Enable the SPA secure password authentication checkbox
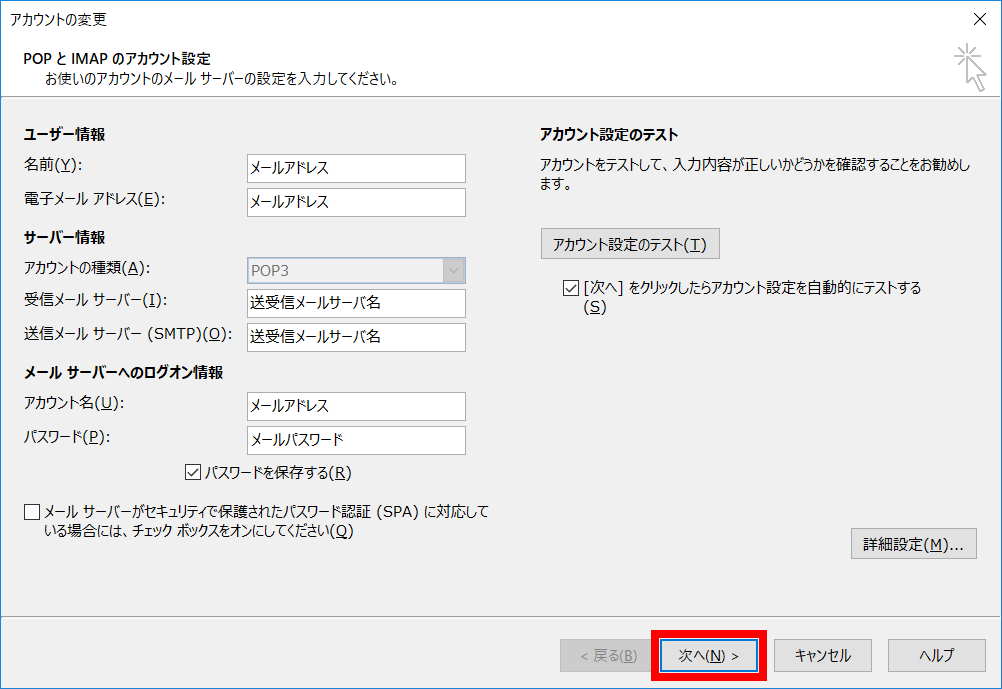Viewport: 1002px width, 689px height. pos(30,511)
